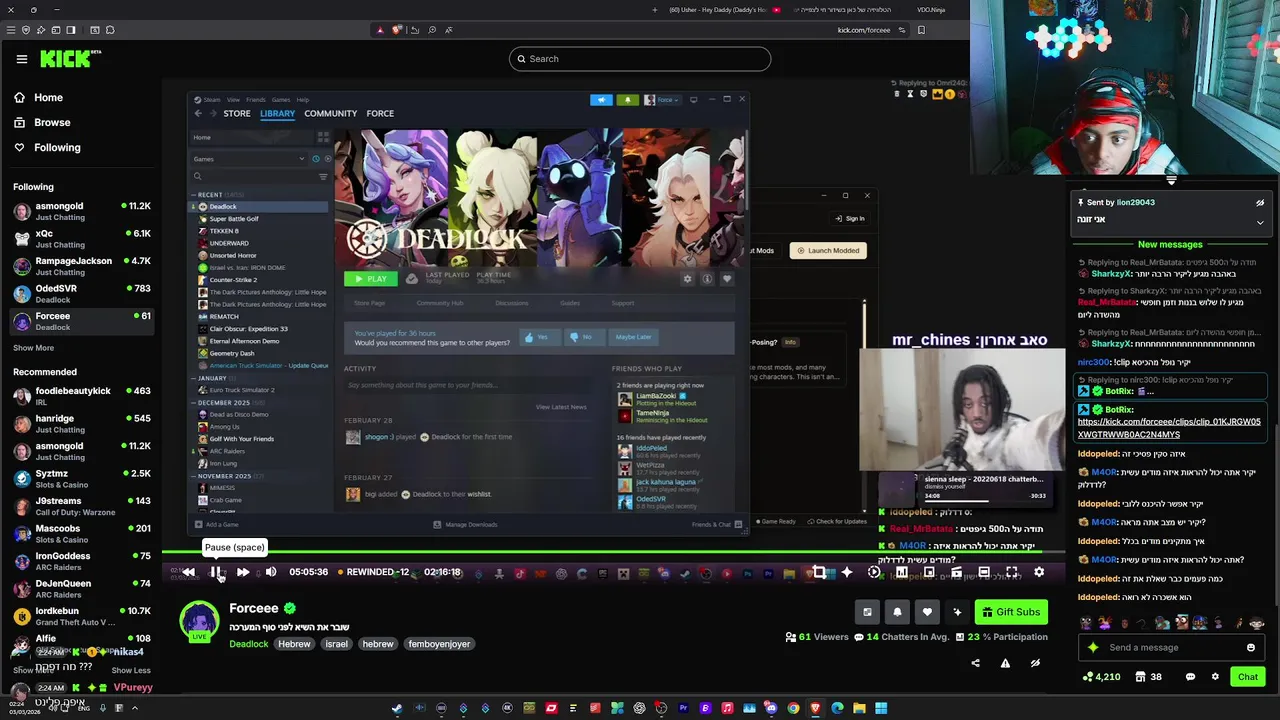
Task: Open xQc channel in Following list
Action: (80, 239)
